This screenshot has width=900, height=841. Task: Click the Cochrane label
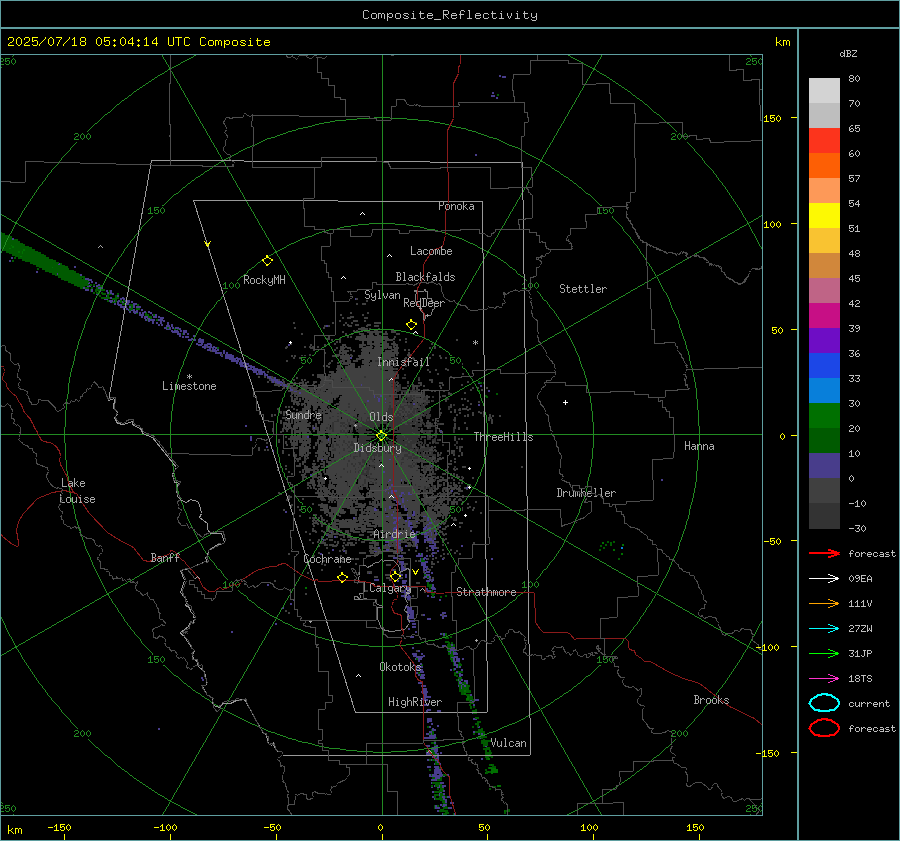click(327, 559)
